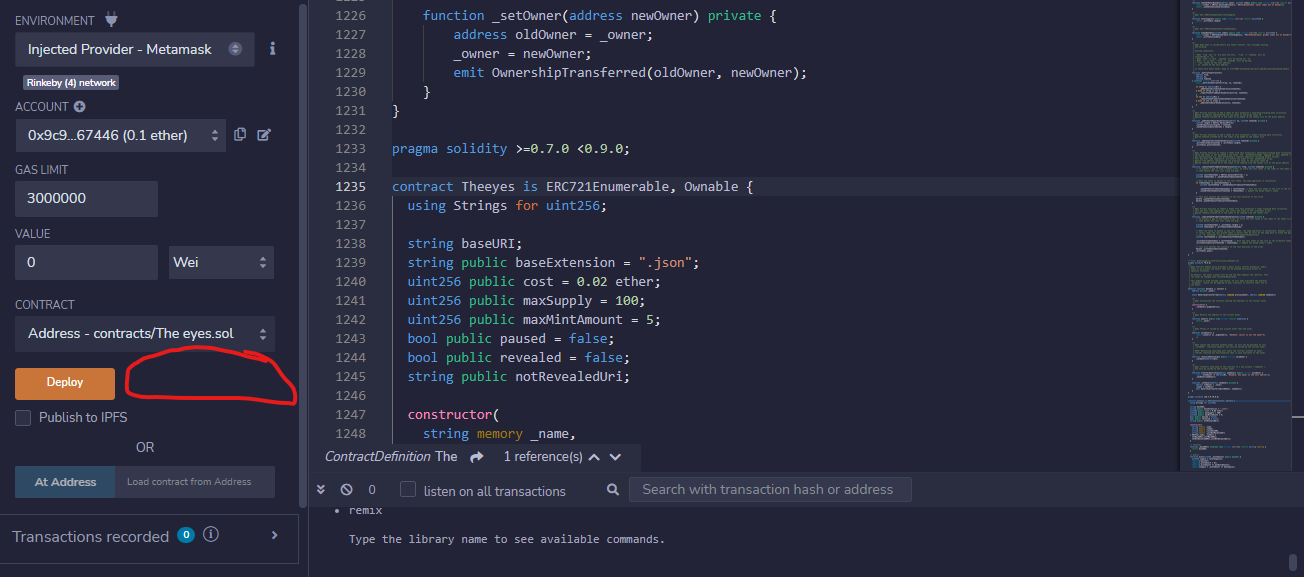The width and height of the screenshot is (1304, 577).
Task: Focus the transaction hash search field
Action: pos(770,489)
